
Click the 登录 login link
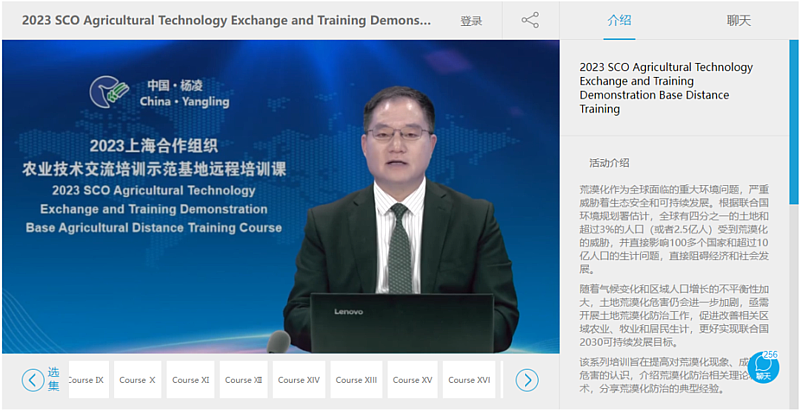[x=471, y=21]
